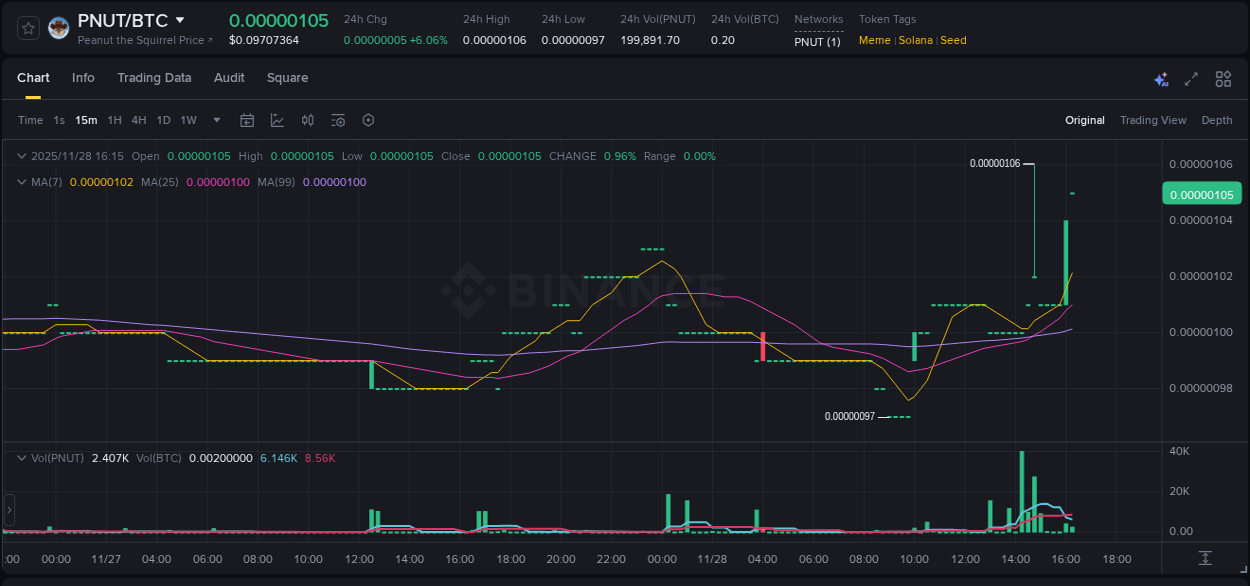
Task: Open the Go-to-date calendar icon
Action: click(247, 120)
